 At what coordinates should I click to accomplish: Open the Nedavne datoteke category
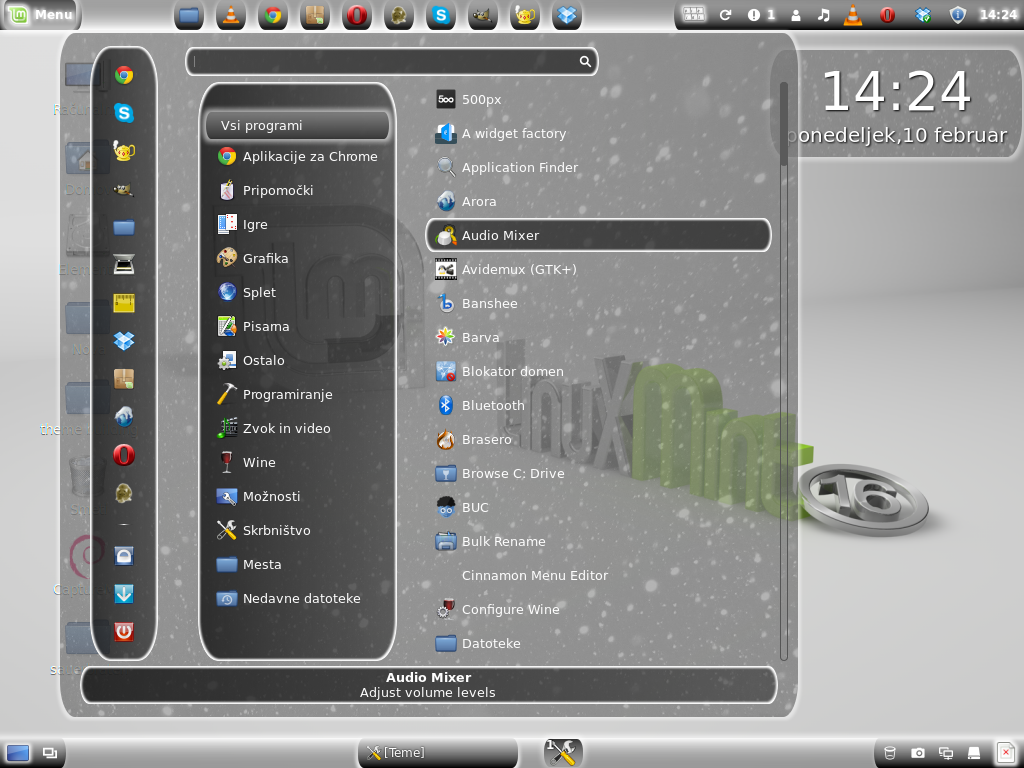[x=298, y=598]
